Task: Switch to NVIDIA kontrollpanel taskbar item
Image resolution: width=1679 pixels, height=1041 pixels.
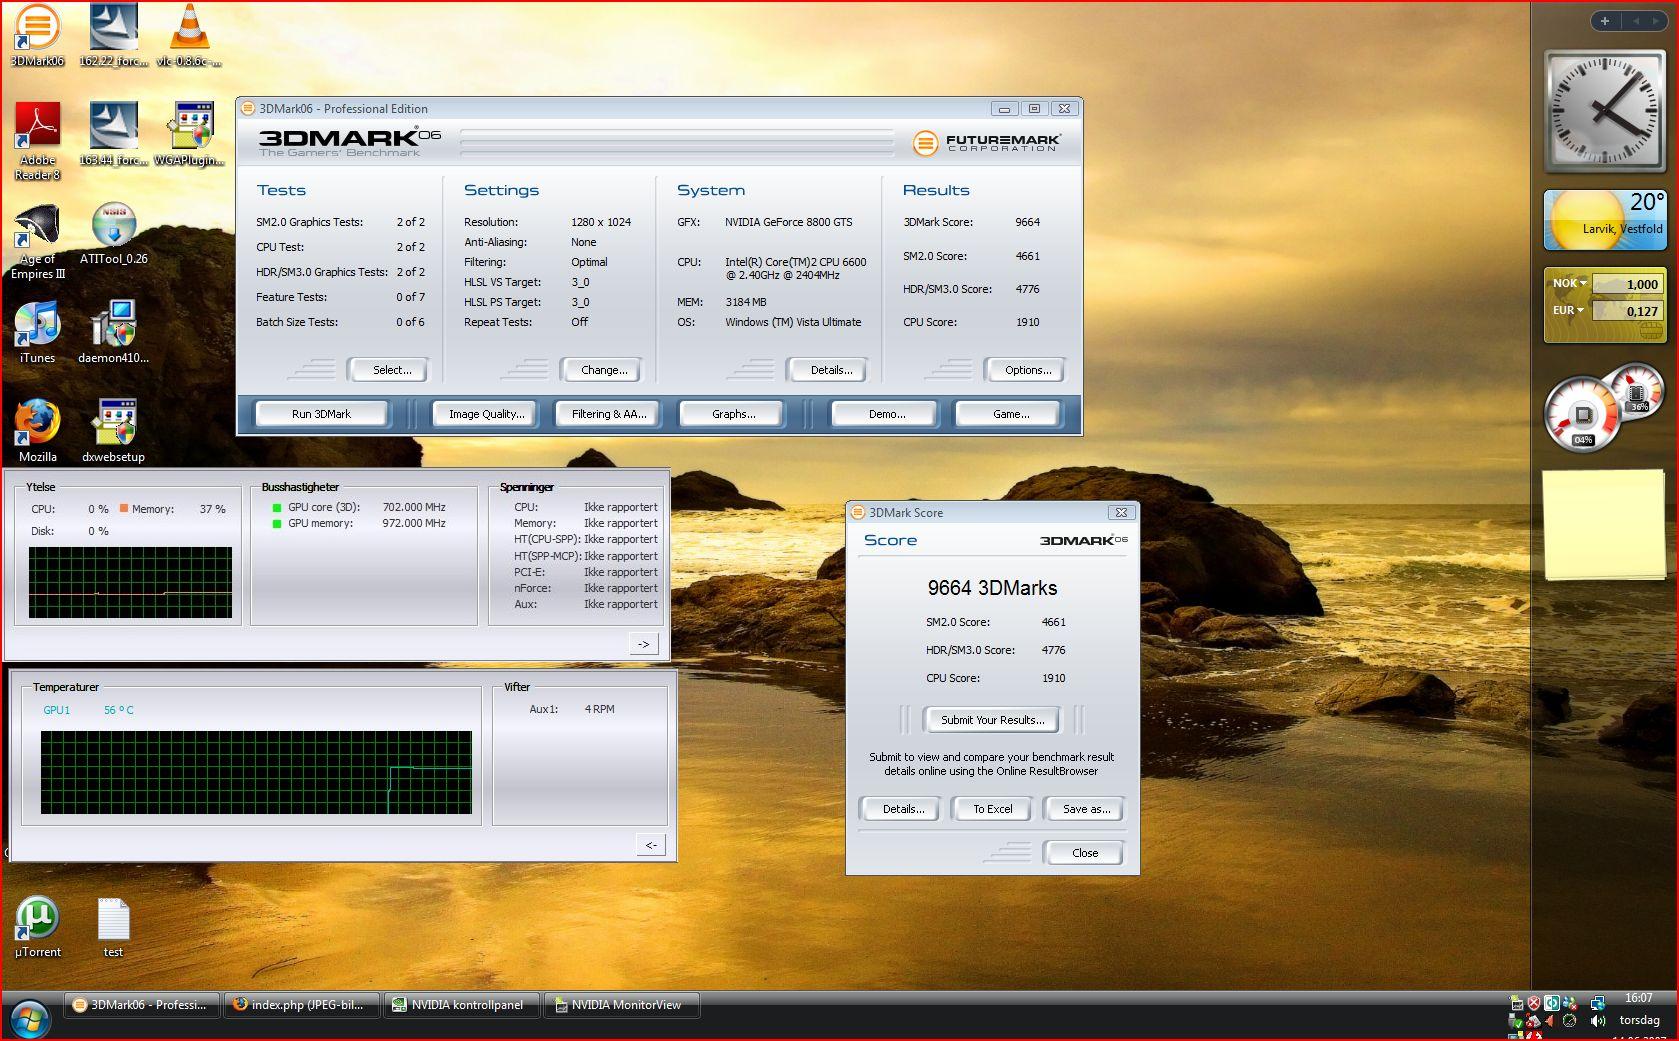Action: click(x=461, y=1005)
